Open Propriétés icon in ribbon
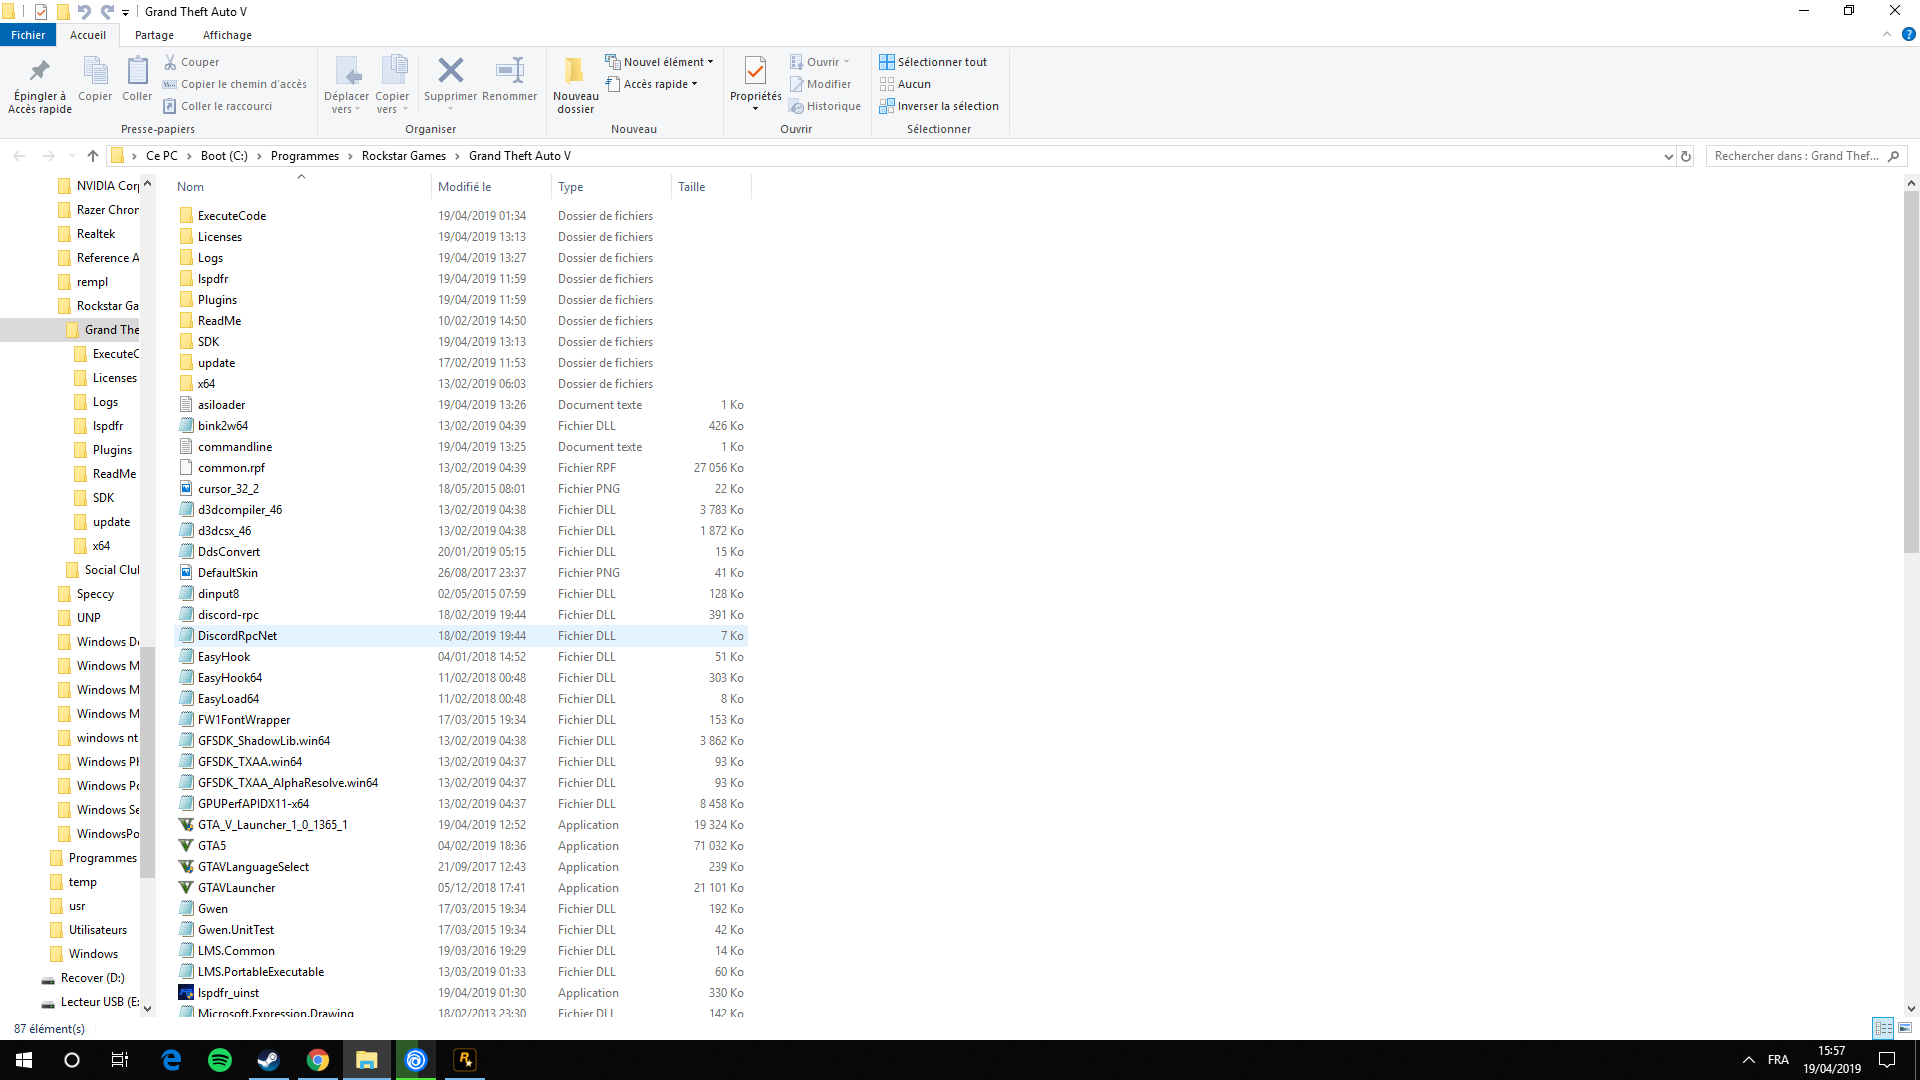Image resolution: width=1920 pixels, height=1080 pixels. (755, 71)
